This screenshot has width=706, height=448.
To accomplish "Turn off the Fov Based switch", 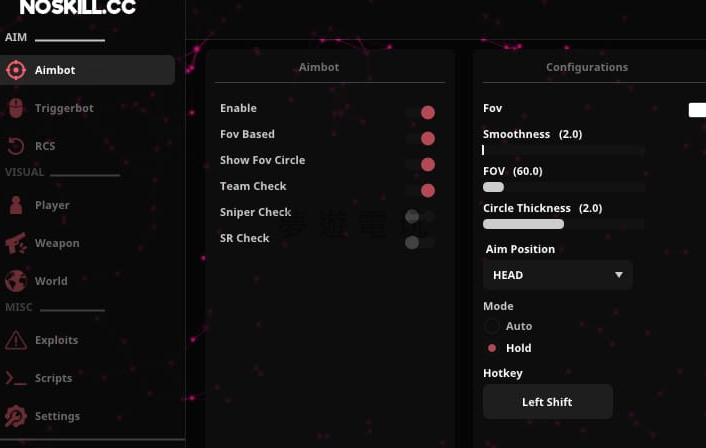I will 420,138.
